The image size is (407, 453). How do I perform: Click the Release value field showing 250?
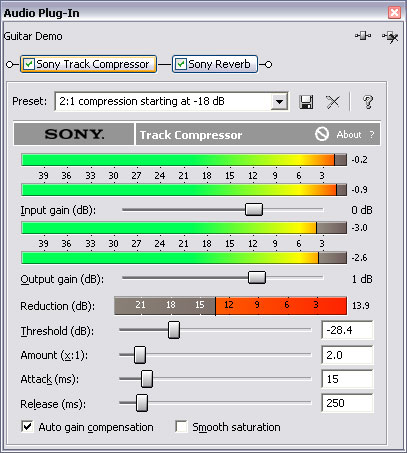pyautogui.click(x=347, y=403)
